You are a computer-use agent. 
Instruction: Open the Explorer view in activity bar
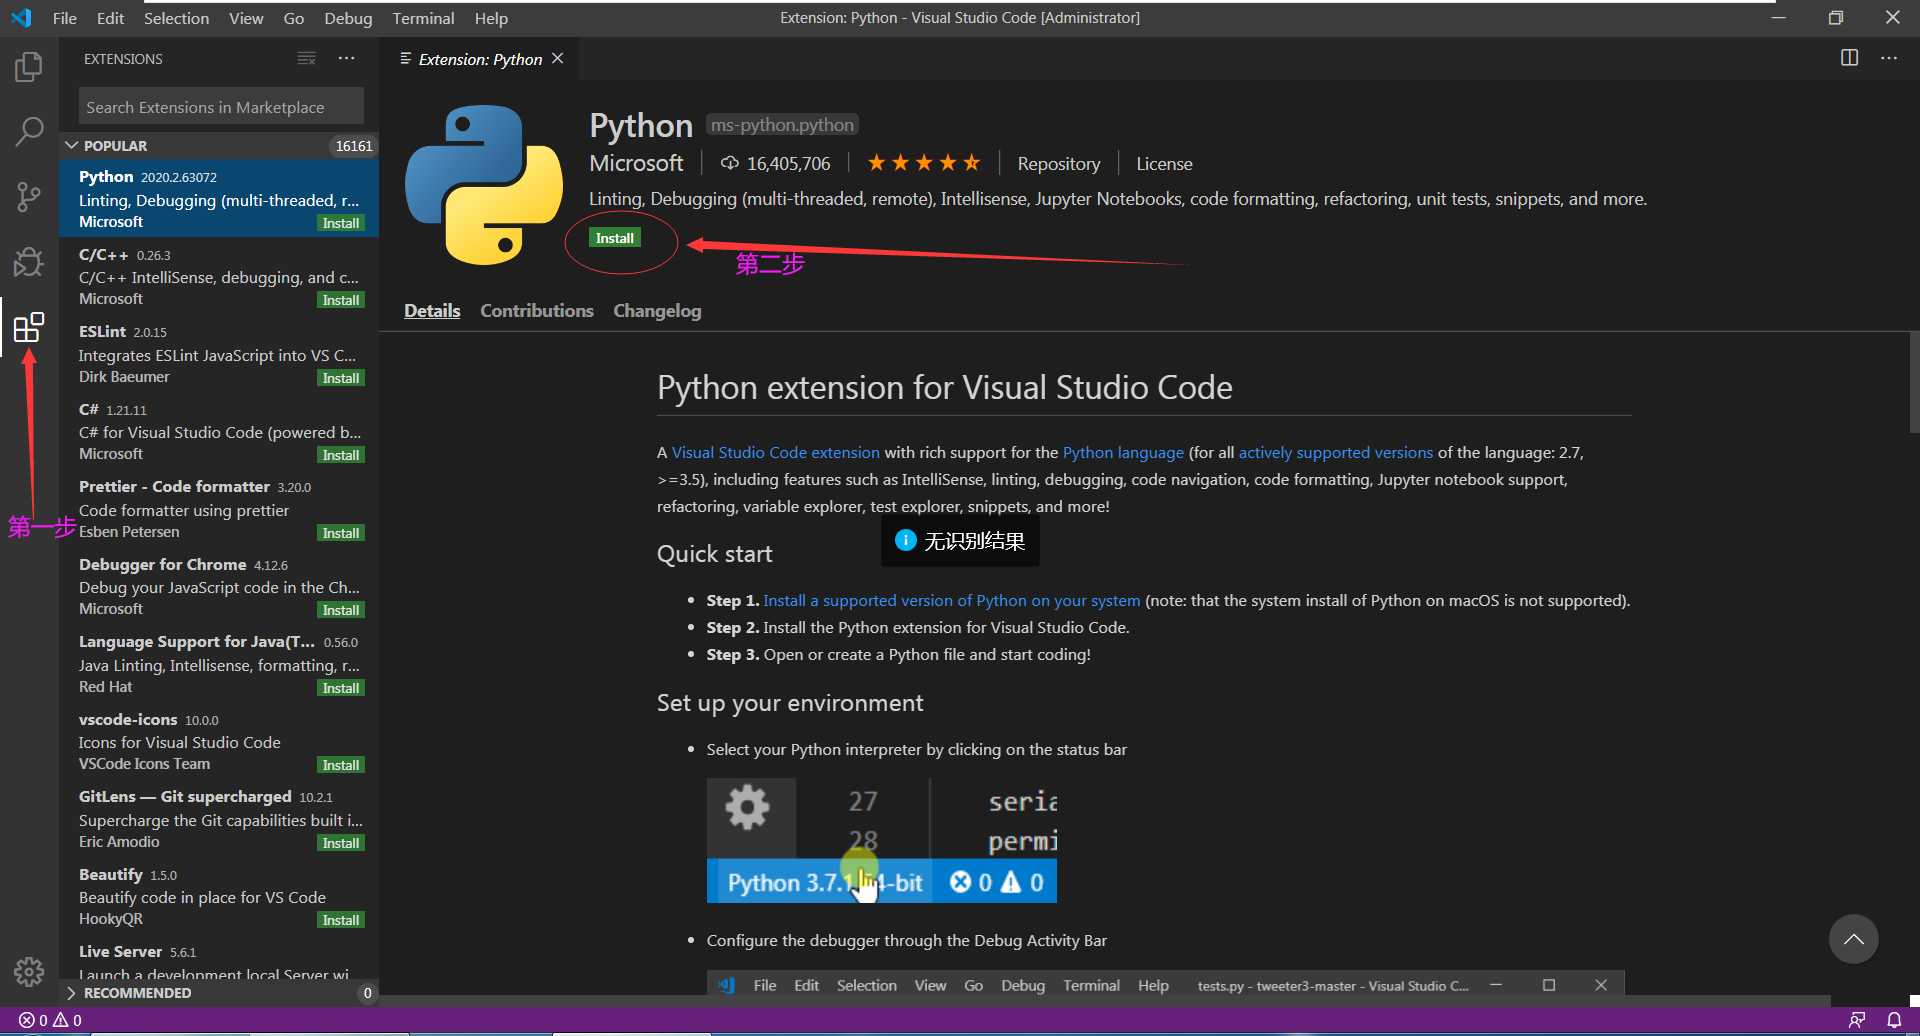pos(29,68)
